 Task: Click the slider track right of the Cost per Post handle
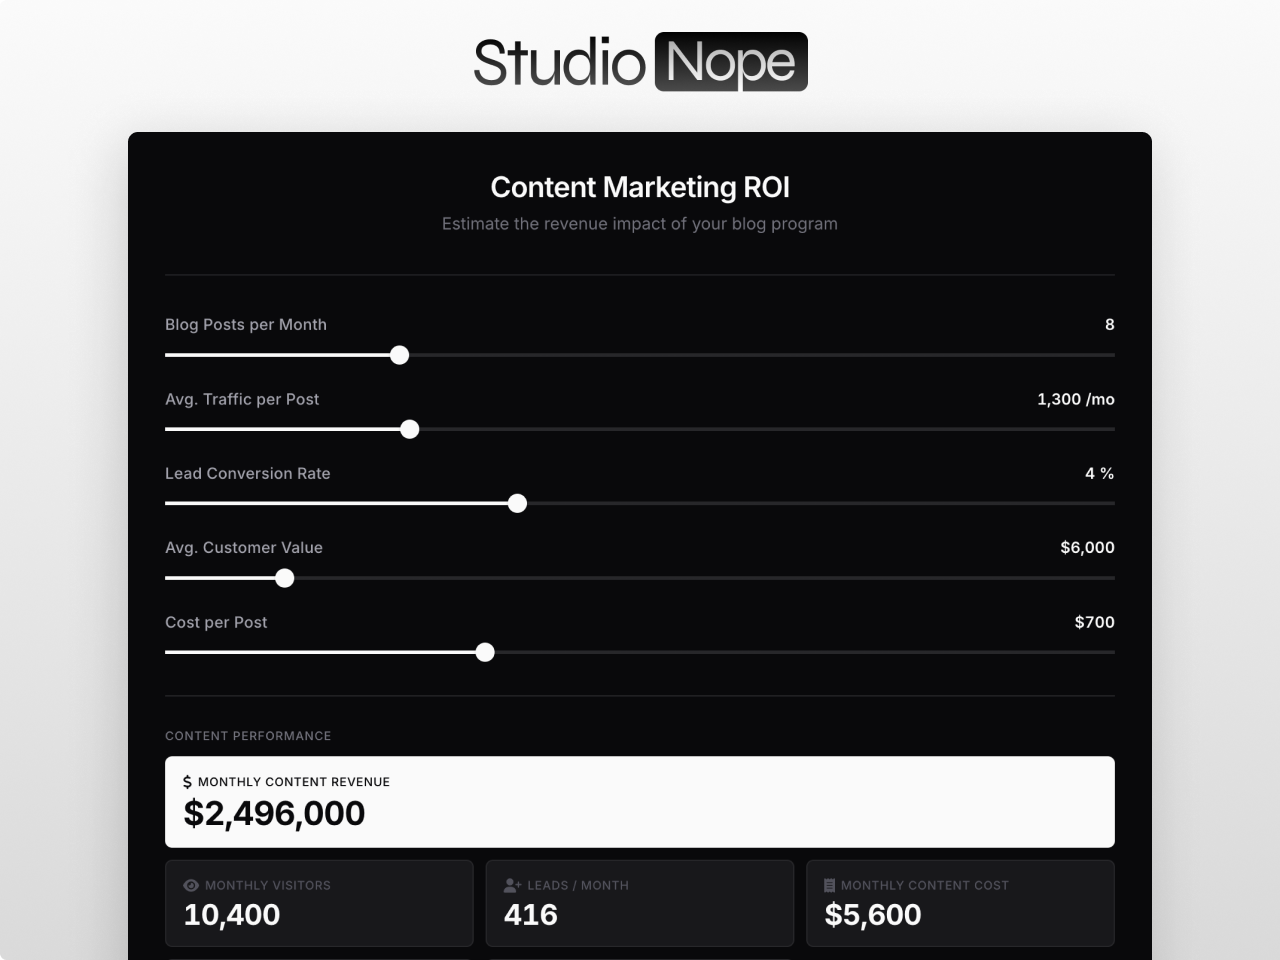pos(800,652)
